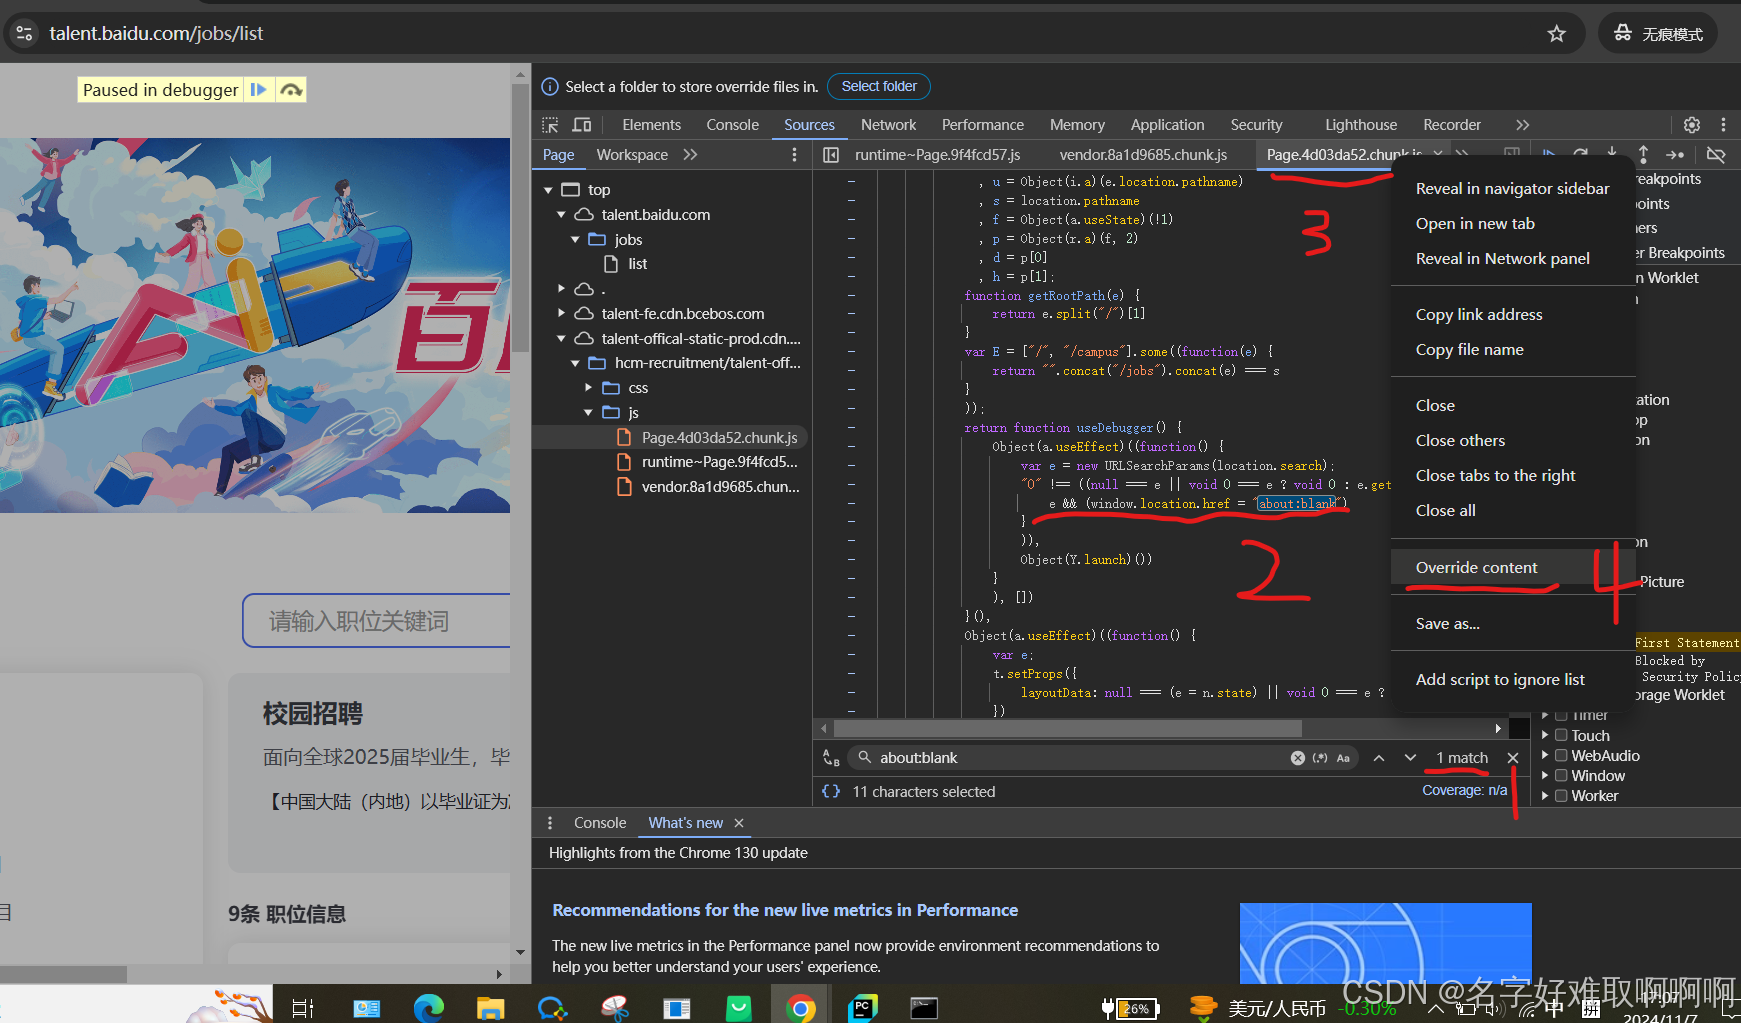The image size is (1741, 1023).
Task: Choose Copy link address
Action: pos(1513,314)
